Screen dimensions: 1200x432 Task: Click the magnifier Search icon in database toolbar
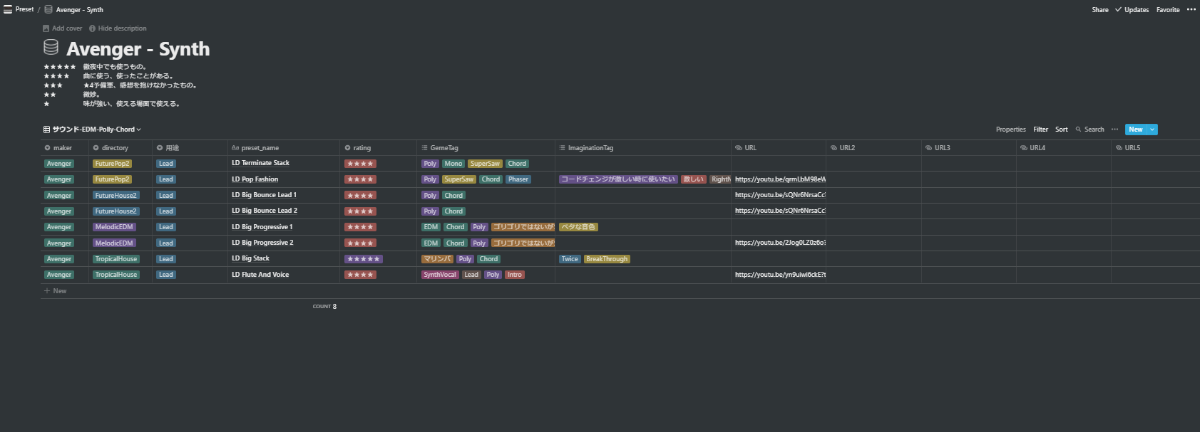(1079, 129)
